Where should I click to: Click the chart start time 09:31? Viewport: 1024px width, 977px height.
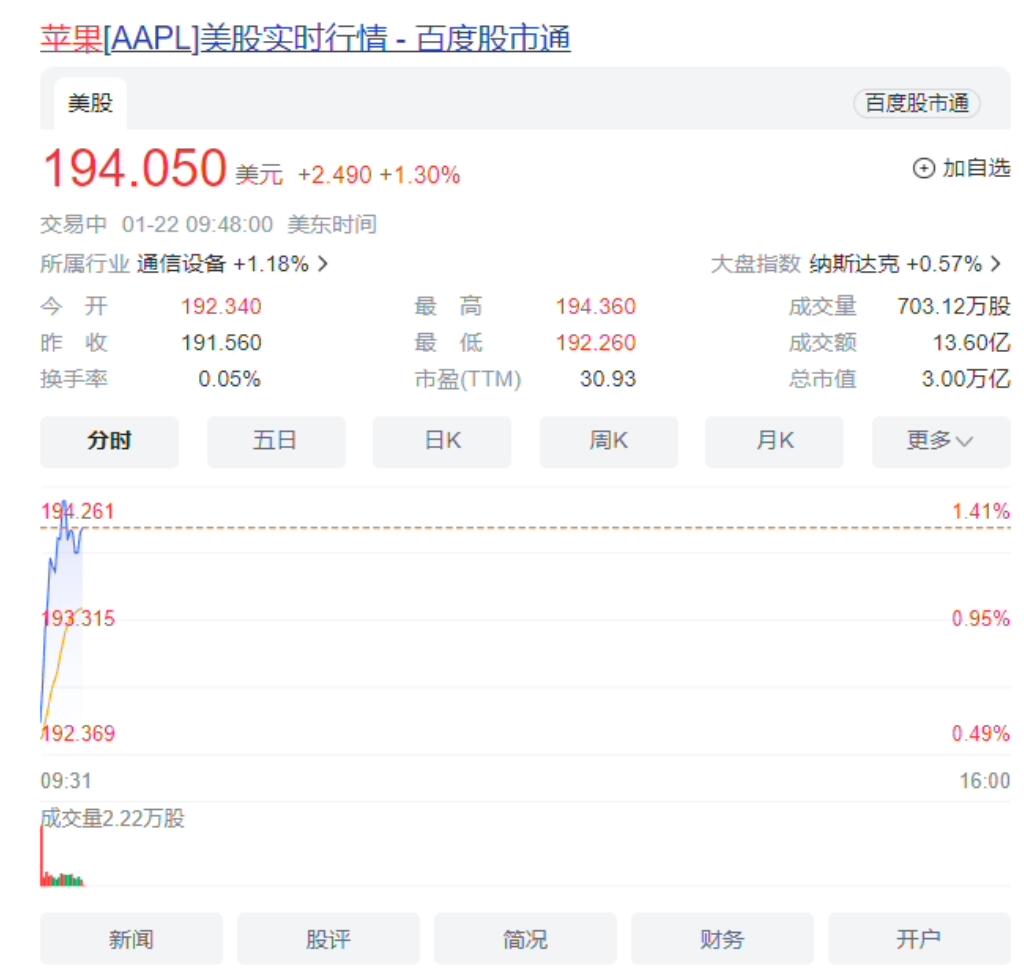(66, 780)
